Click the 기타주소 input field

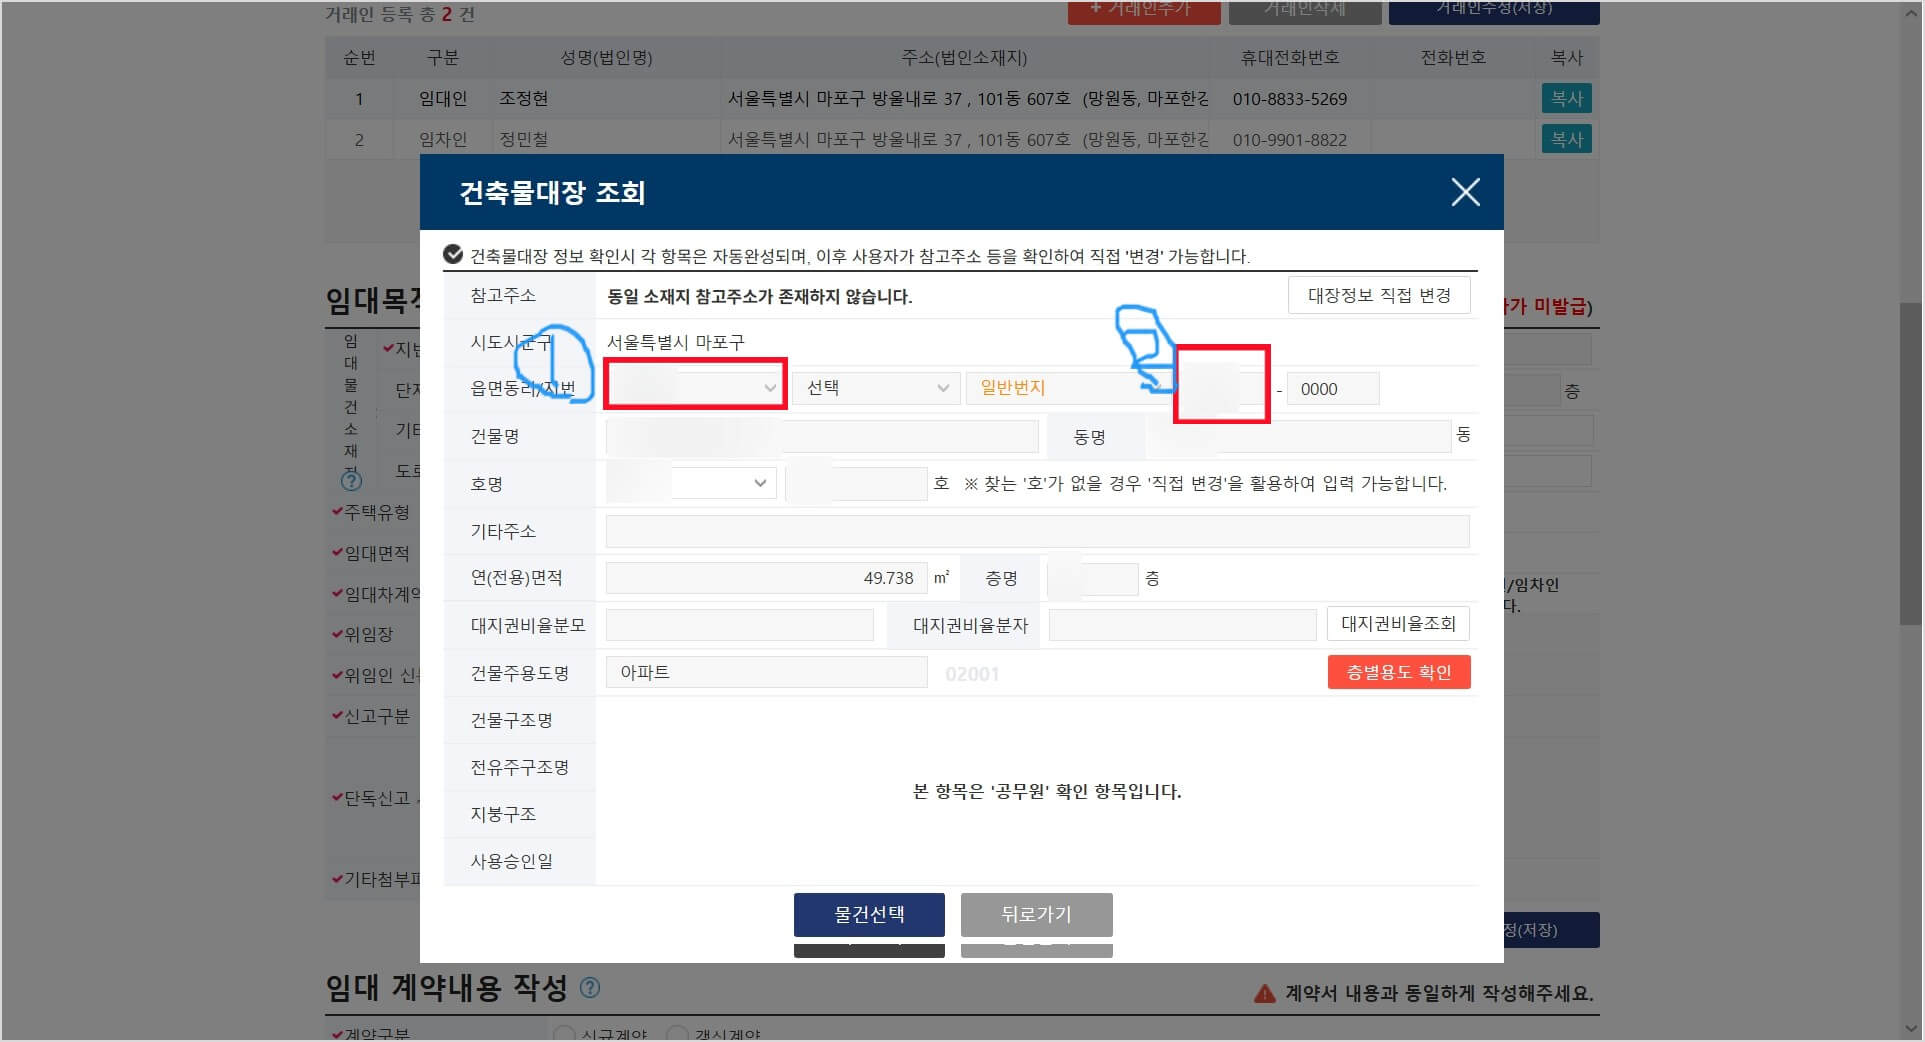tap(1037, 531)
